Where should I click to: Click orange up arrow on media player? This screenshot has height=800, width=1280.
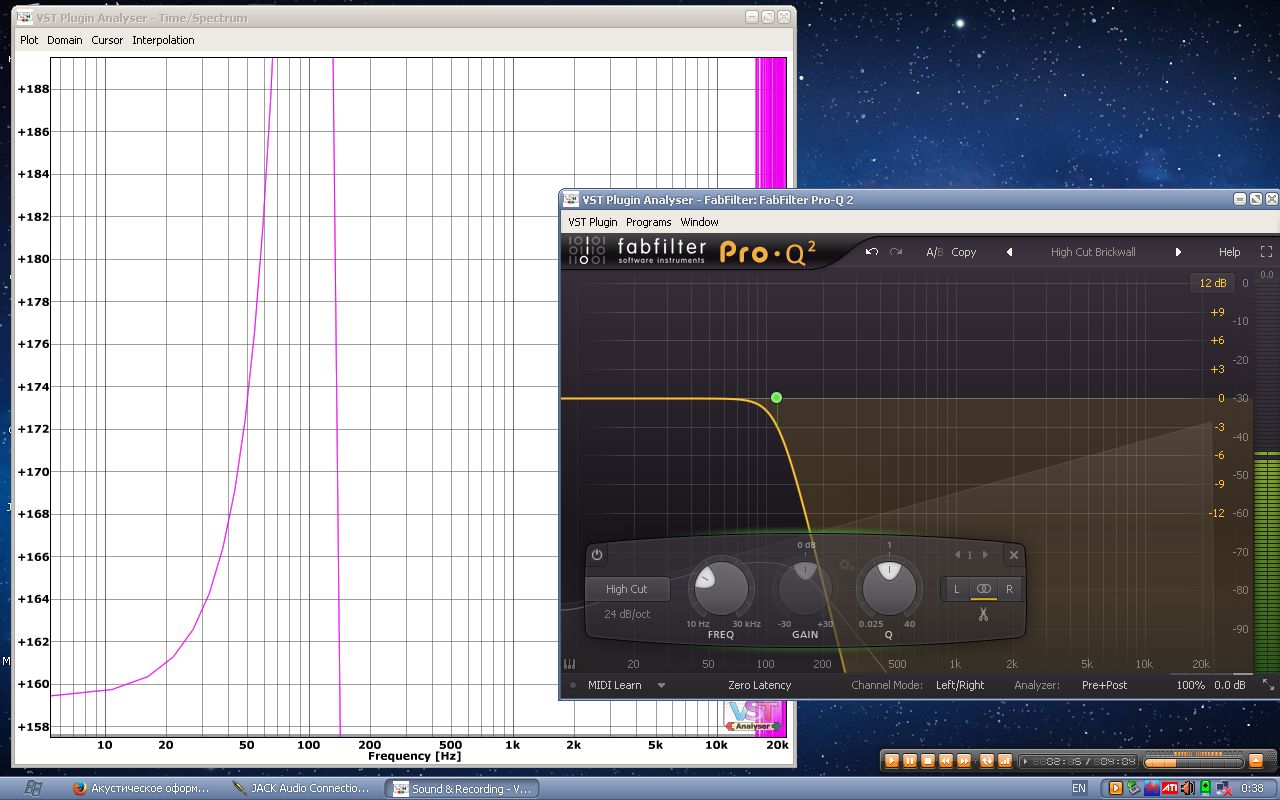[1256, 761]
